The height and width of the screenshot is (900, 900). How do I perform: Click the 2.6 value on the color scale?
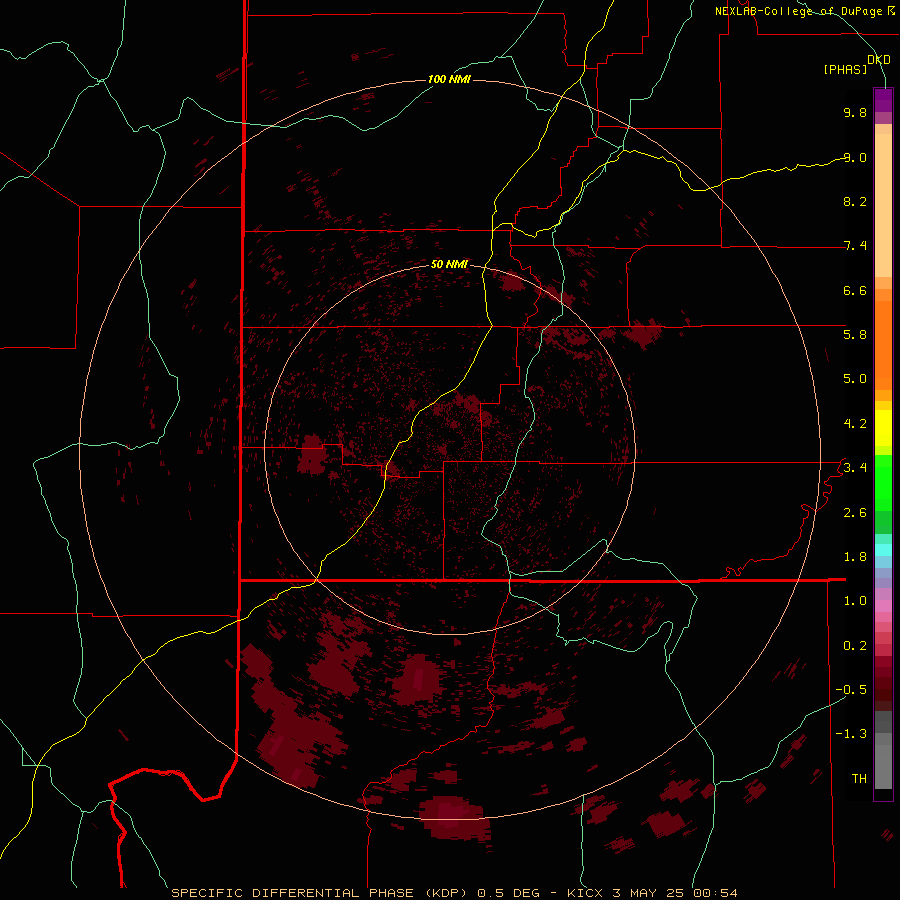click(x=855, y=513)
